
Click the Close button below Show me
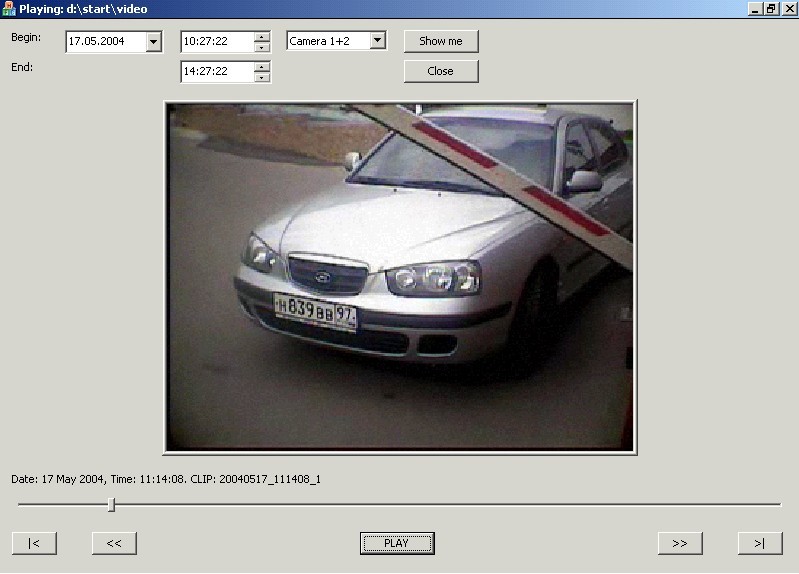coord(441,71)
